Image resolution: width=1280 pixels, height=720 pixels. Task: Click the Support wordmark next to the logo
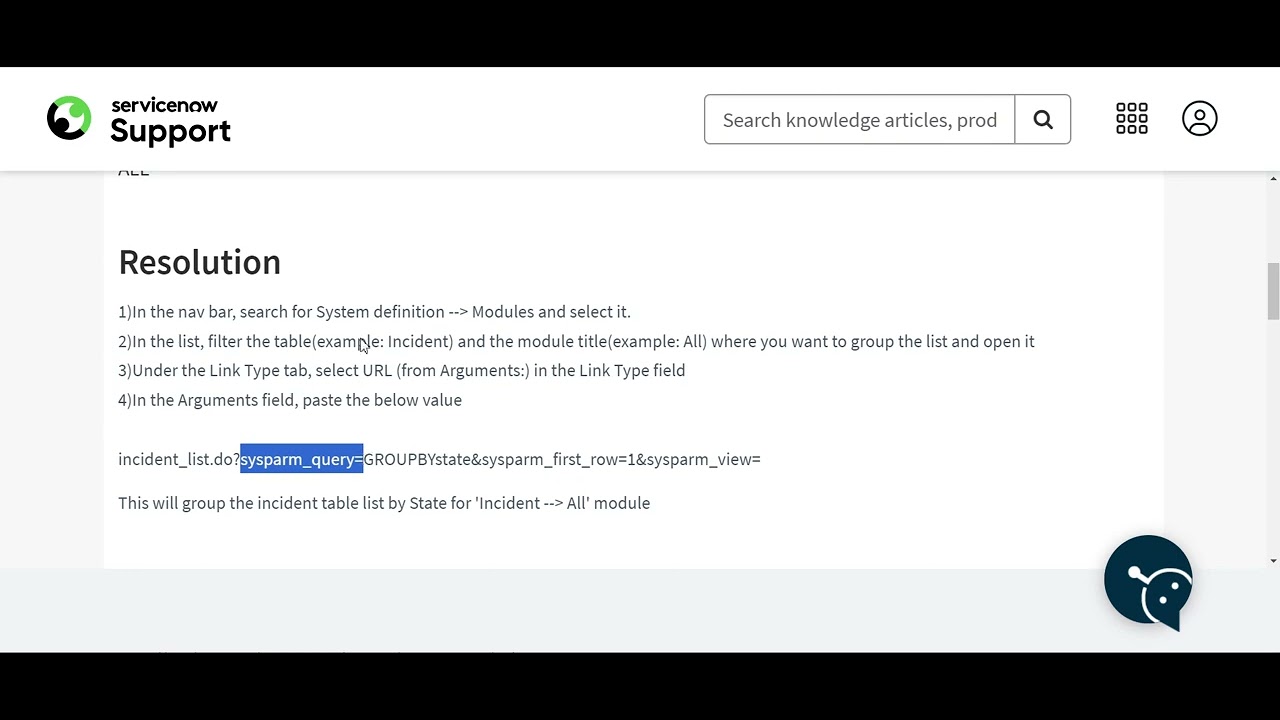(x=170, y=131)
